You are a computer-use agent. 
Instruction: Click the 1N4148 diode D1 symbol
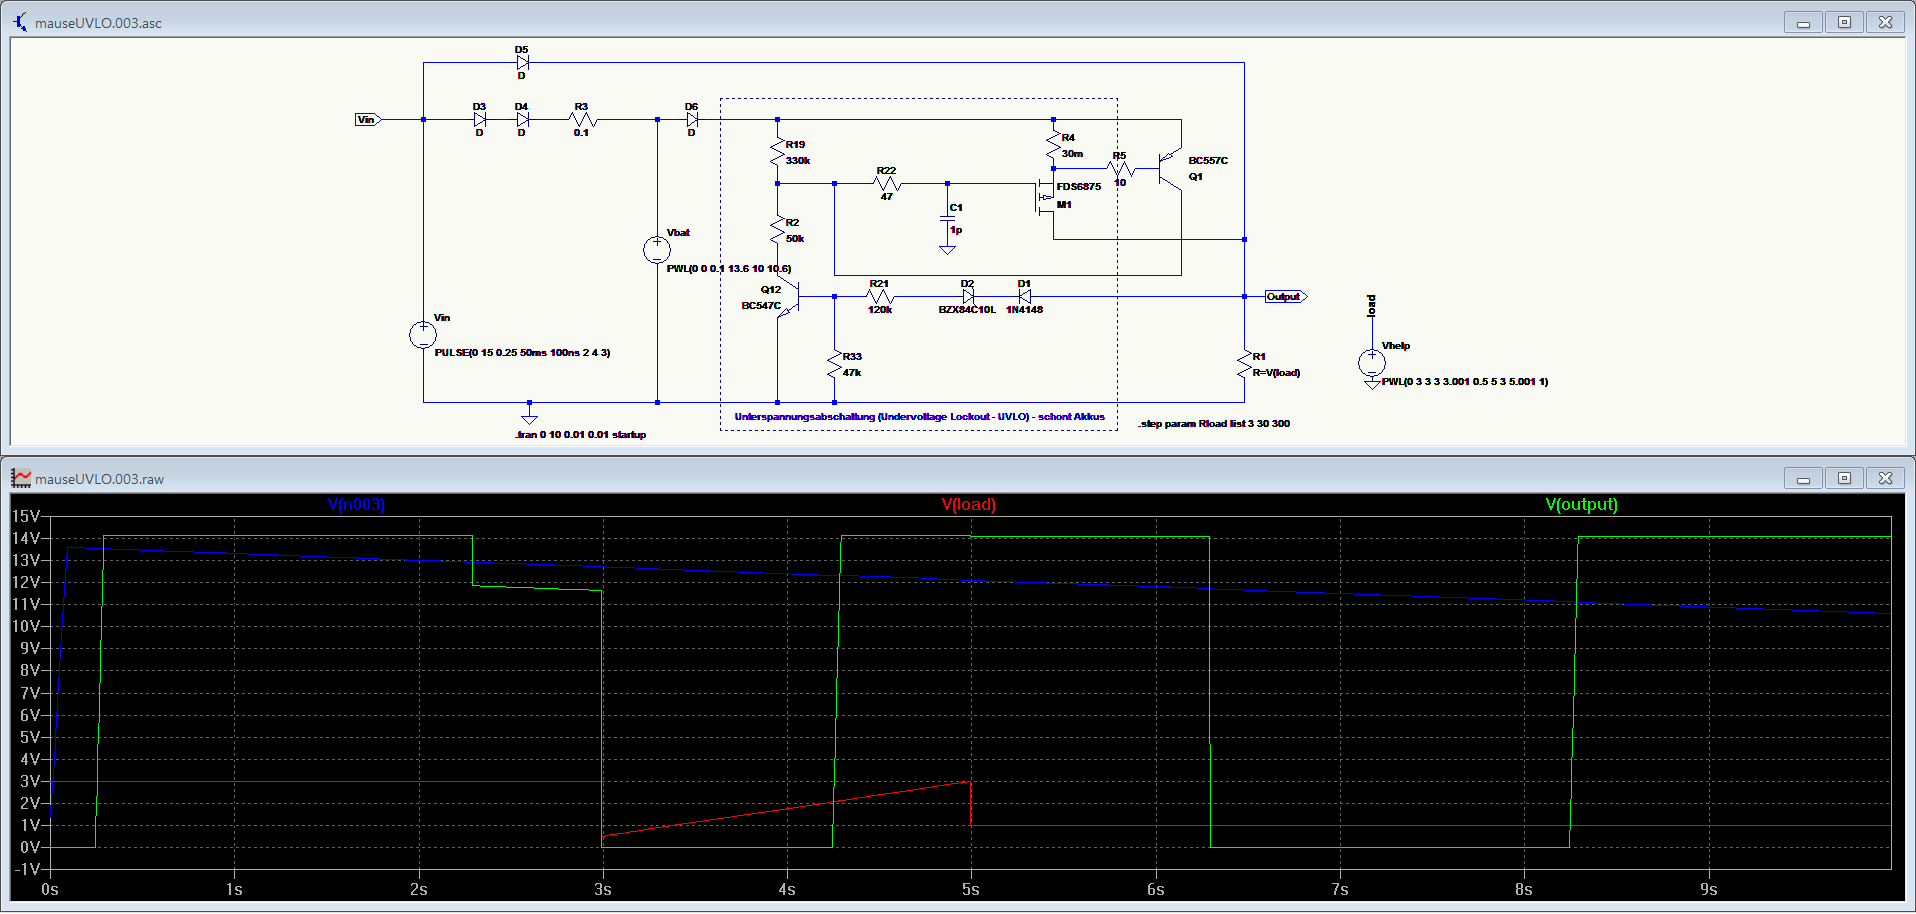[x=1024, y=297]
